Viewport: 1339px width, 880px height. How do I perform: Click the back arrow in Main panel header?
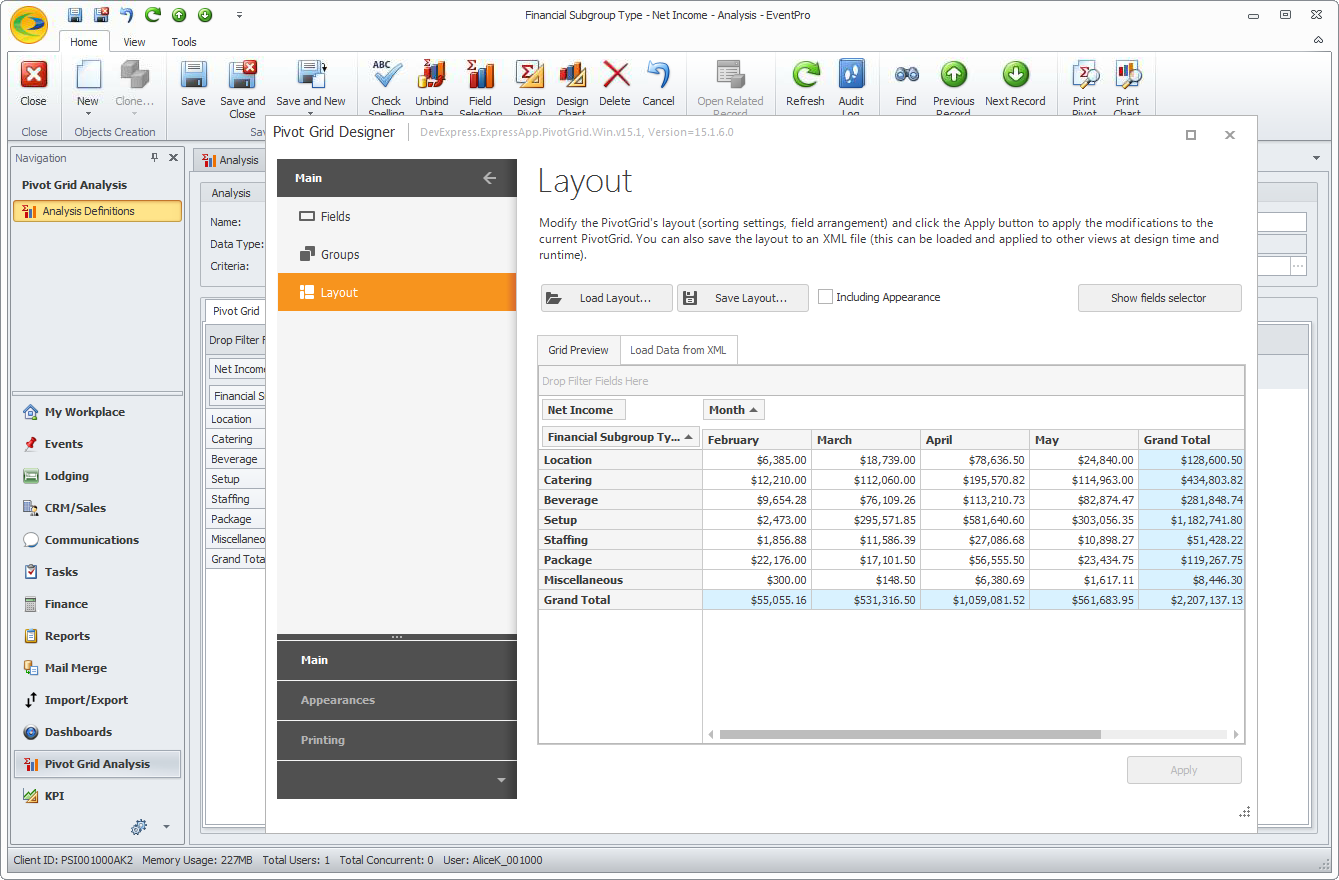coord(489,178)
